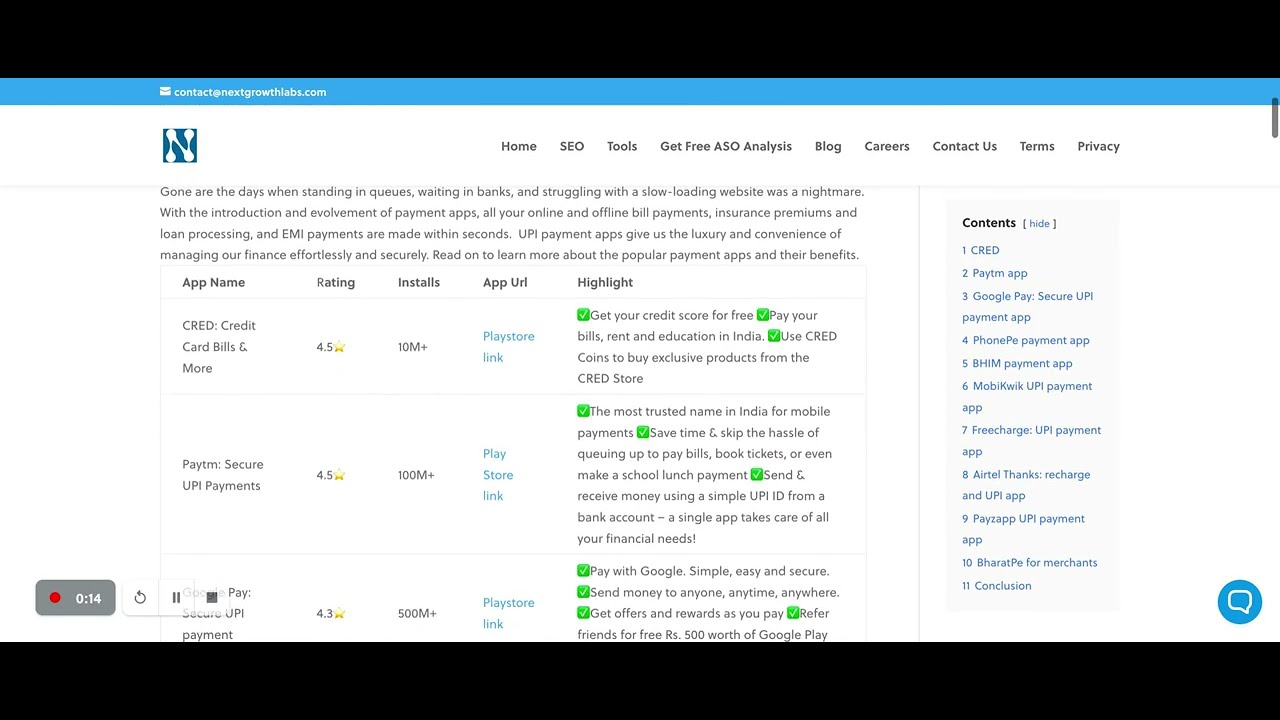Viewport: 1280px width, 720px height.
Task: Select Get Free ASO Analysis
Action: [x=726, y=146]
